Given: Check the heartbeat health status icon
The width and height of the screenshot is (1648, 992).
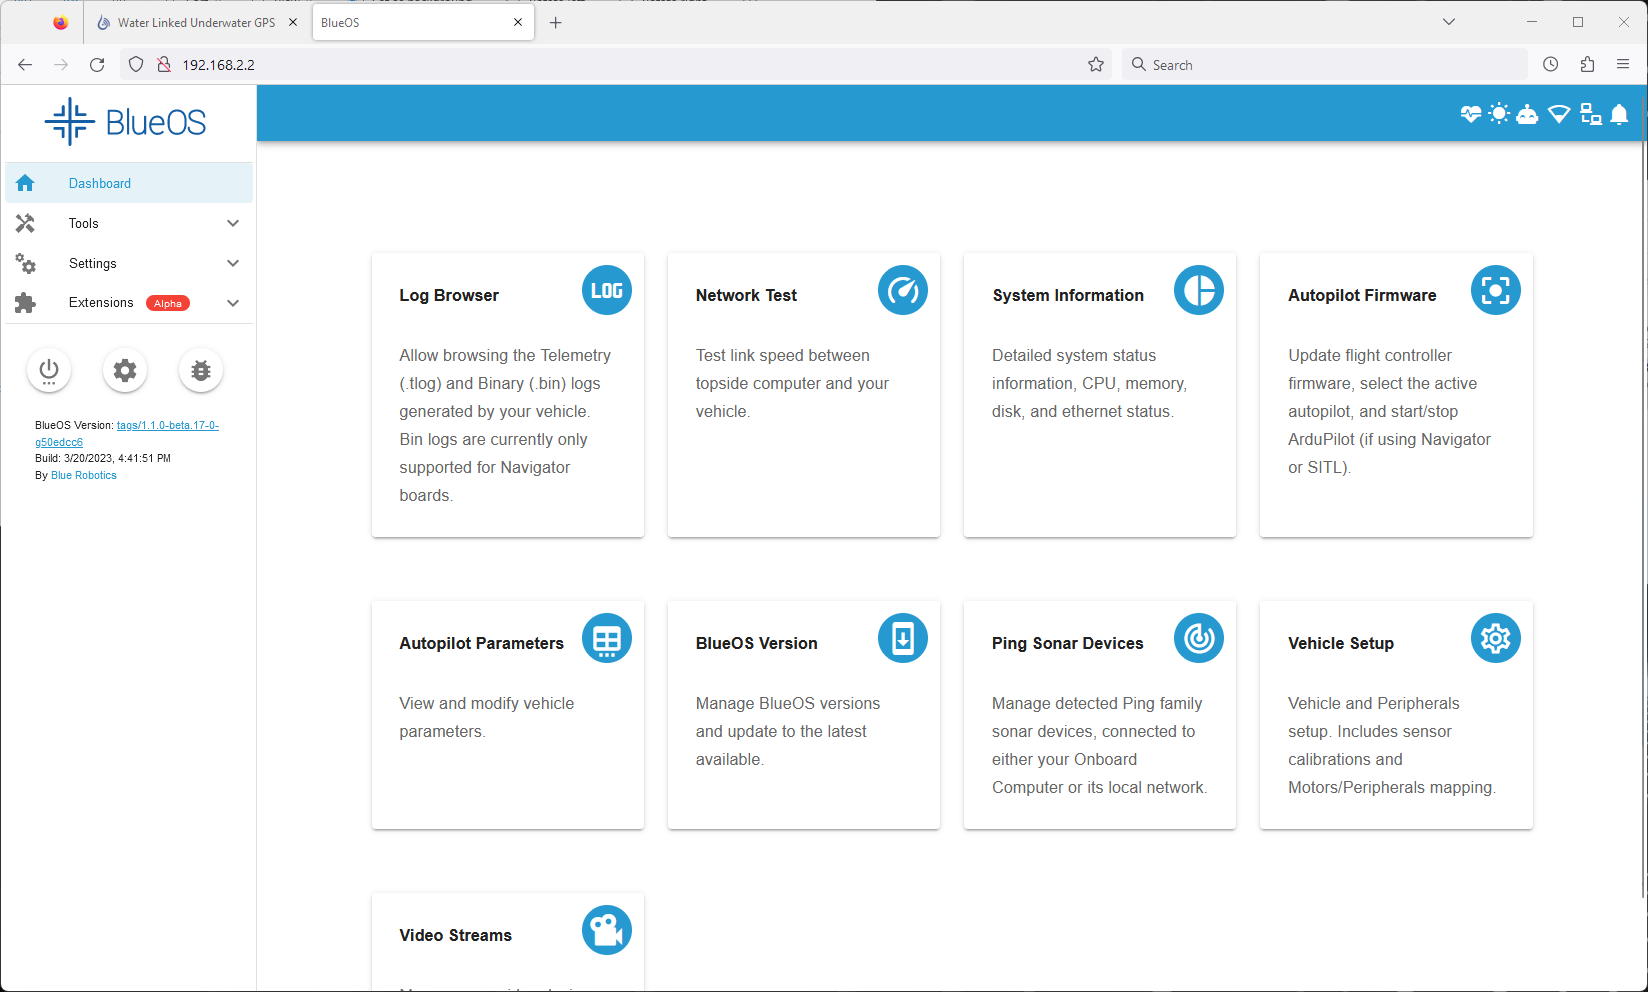Looking at the screenshot, I should [x=1471, y=114].
